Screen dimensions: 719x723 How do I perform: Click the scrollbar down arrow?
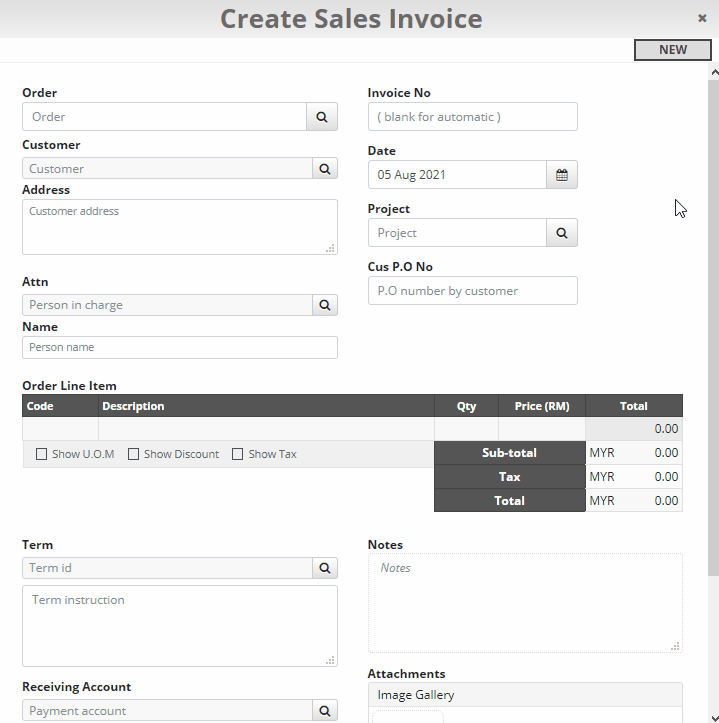714,718
